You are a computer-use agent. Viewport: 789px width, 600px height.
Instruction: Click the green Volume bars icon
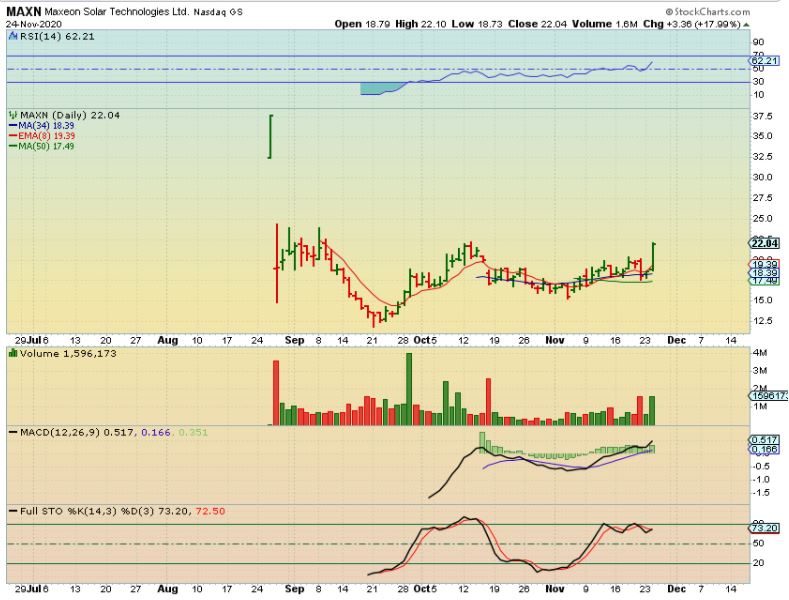click(11, 354)
